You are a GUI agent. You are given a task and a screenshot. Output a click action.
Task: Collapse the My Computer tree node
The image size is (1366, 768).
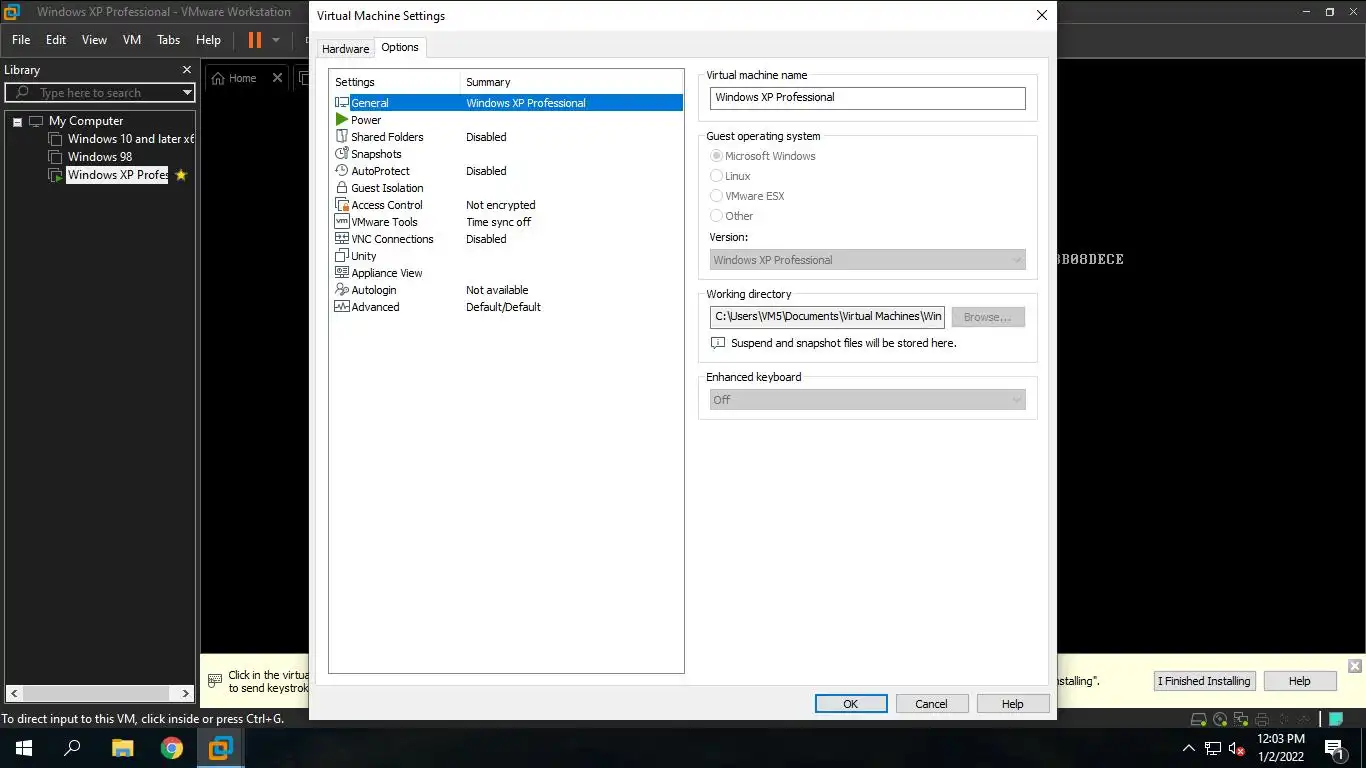(x=17, y=122)
